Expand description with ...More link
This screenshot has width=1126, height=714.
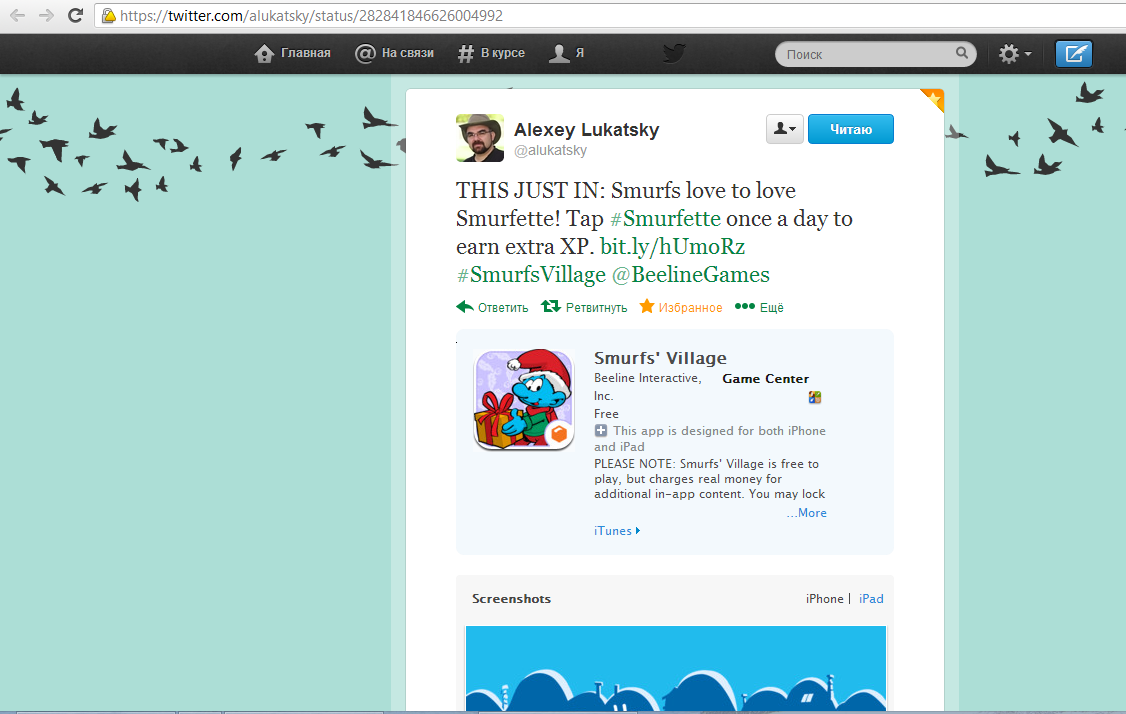coord(806,513)
